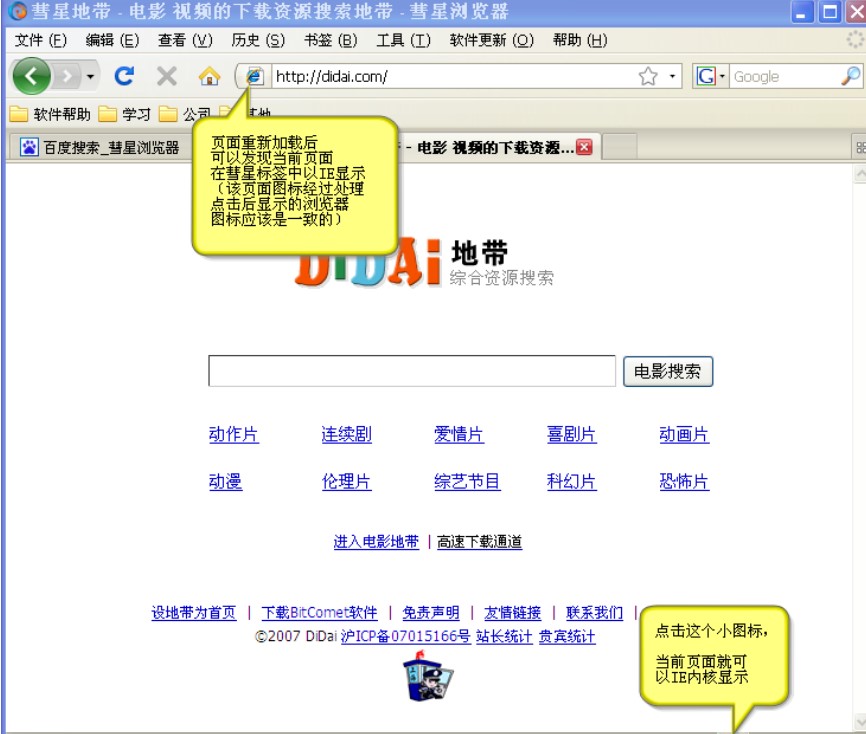
Task: Open the 科幻片 category link
Action: pyautogui.click(x=572, y=482)
